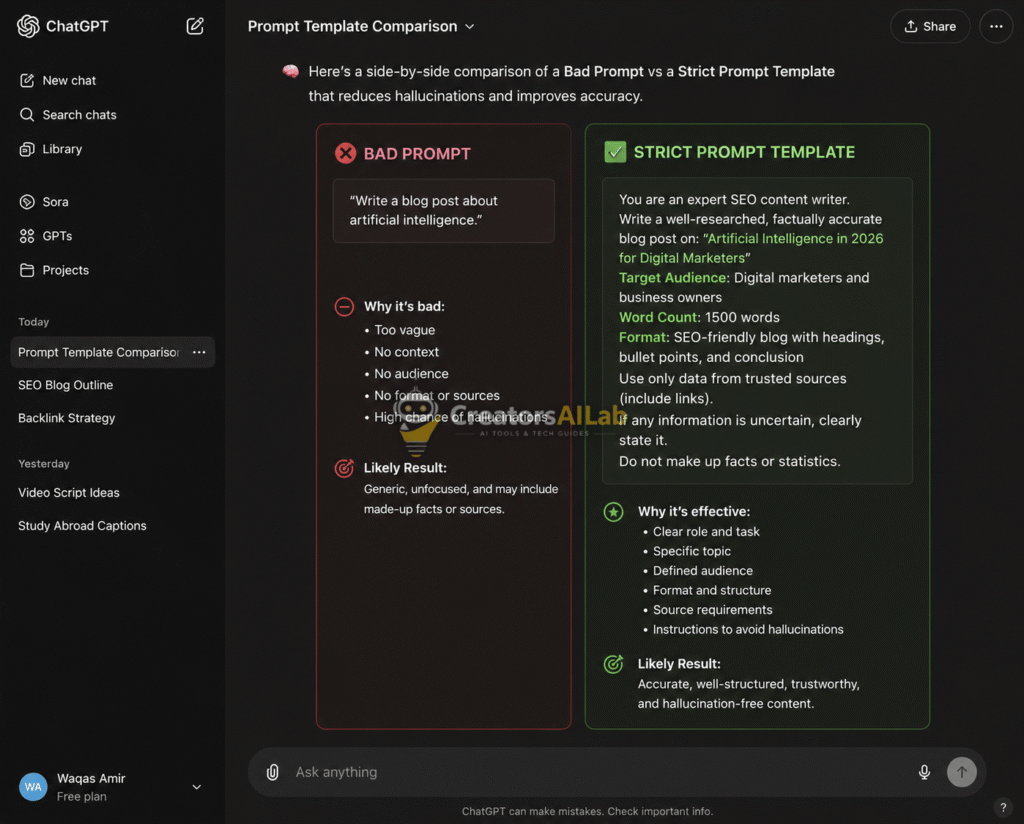Viewport: 1024px width, 824px height.
Task: Go to Library in sidebar
Action: (x=51, y=149)
